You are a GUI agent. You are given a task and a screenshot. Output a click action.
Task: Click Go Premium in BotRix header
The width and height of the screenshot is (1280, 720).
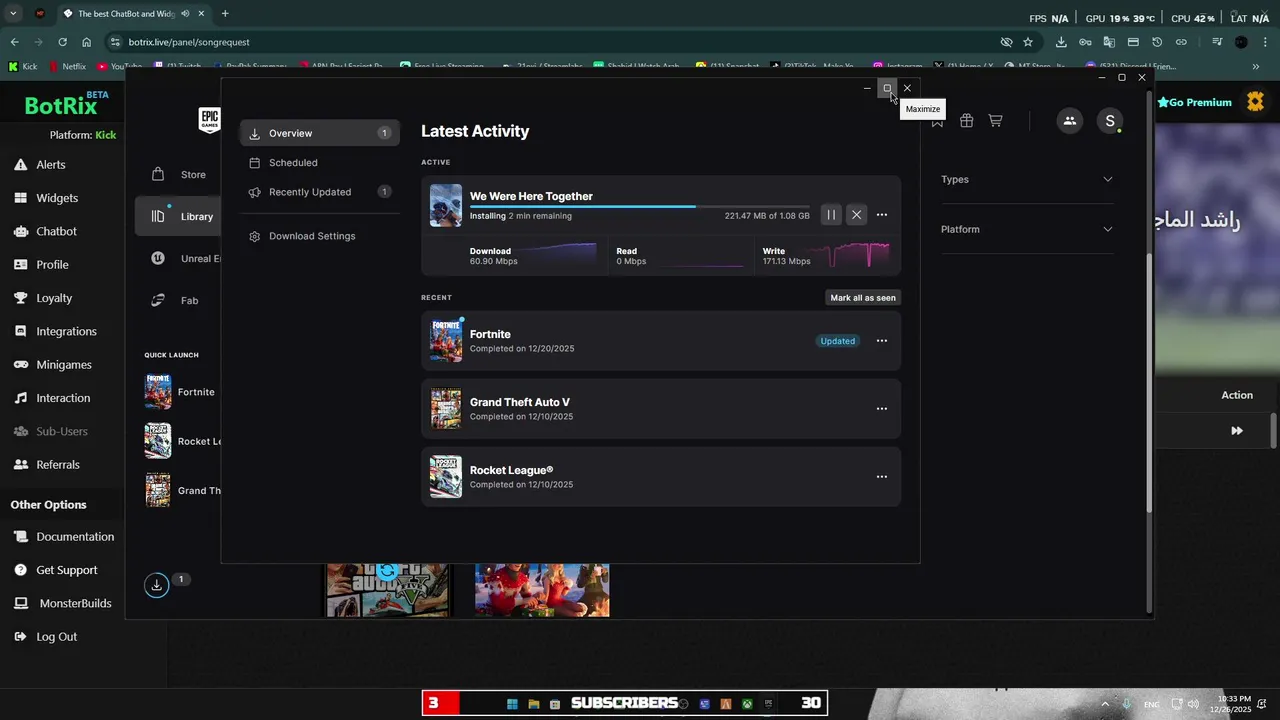coord(1194,102)
